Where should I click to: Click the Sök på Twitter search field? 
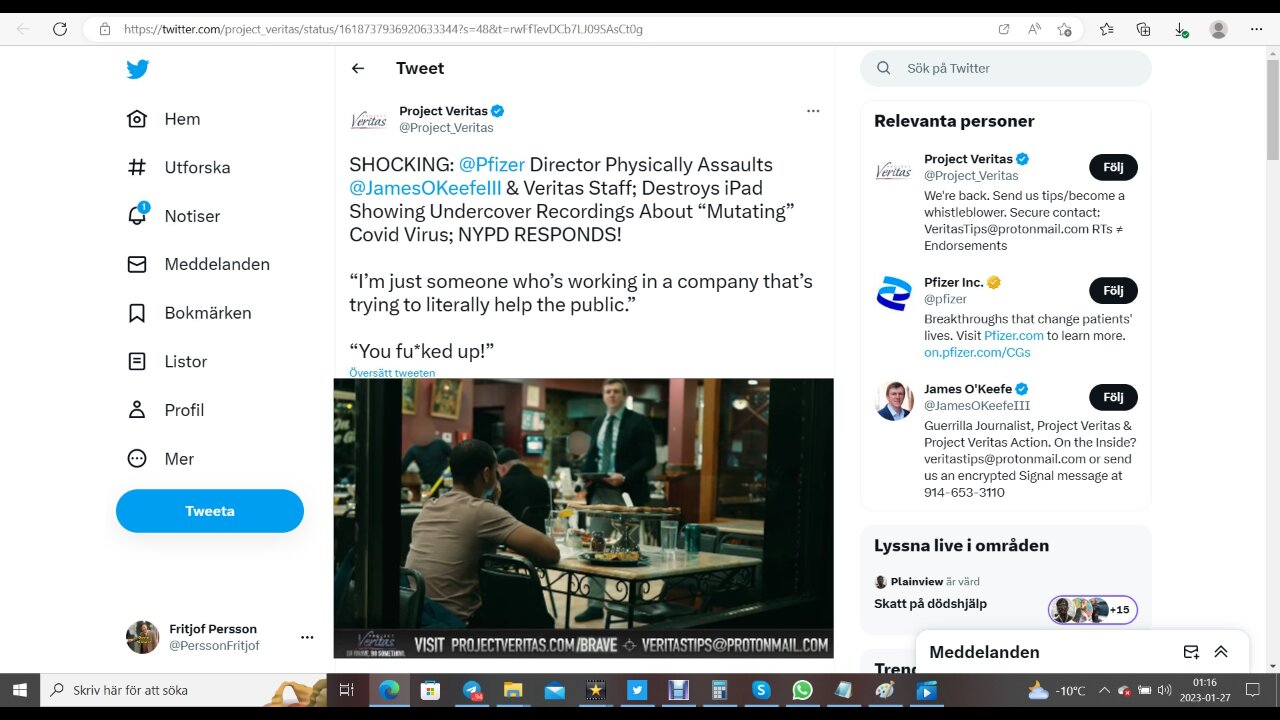(1006, 68)
